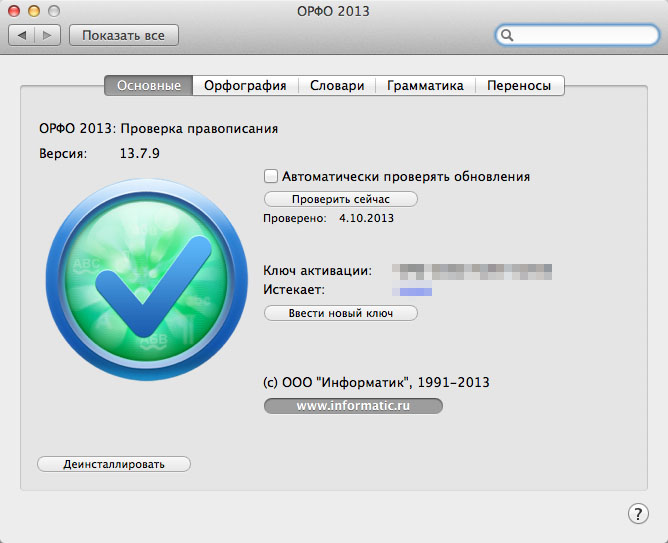Screen dimensions: 668x543
Task: Click the magnifier icon in search field
Action: pyautogui.click(x=507, y=35)
